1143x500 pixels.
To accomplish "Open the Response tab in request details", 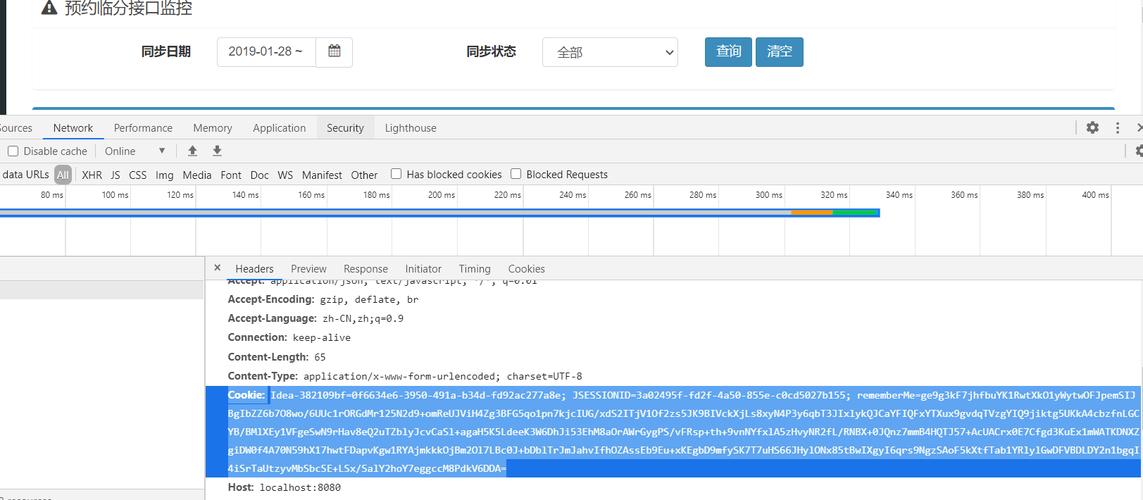I will click(365, 268).
